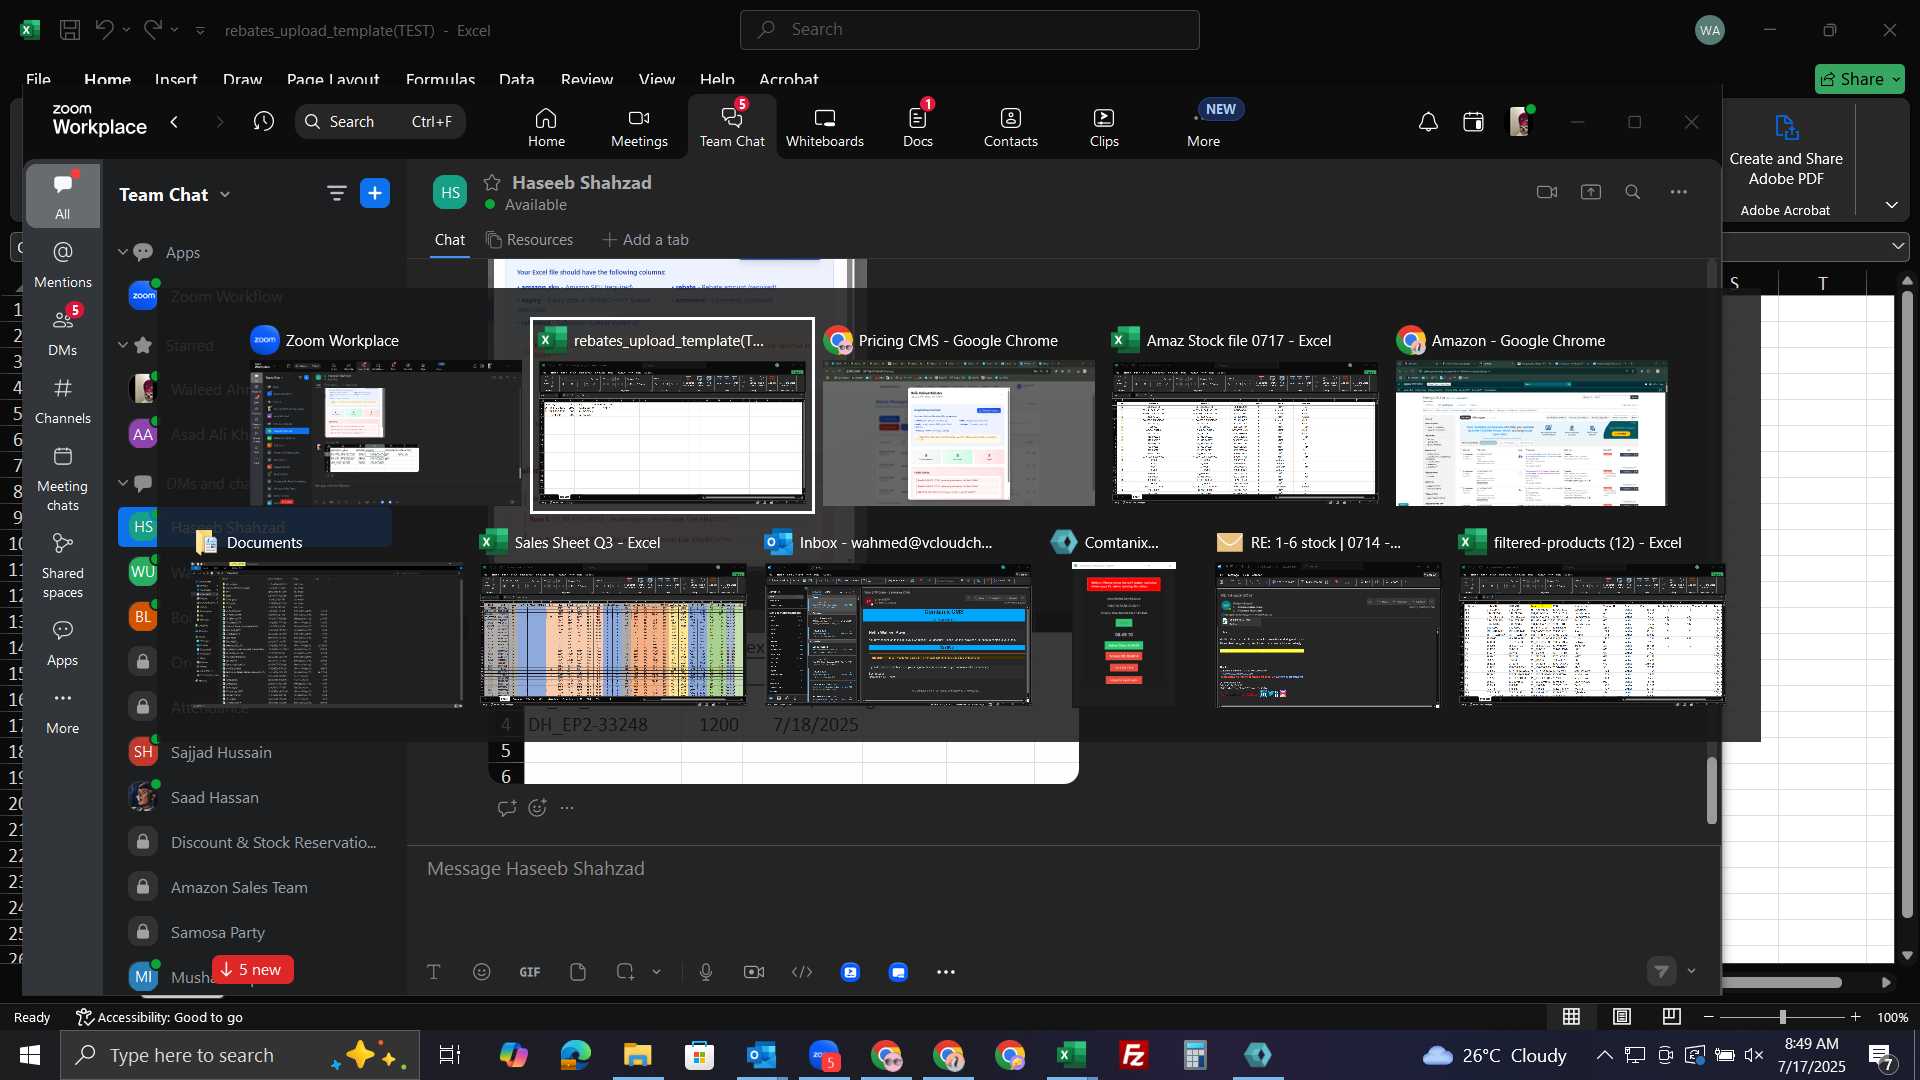This screenshot has width=1920, height=1080.
Task: Open Mentions in Zoom sidebar
Action: tap(62, 264)
